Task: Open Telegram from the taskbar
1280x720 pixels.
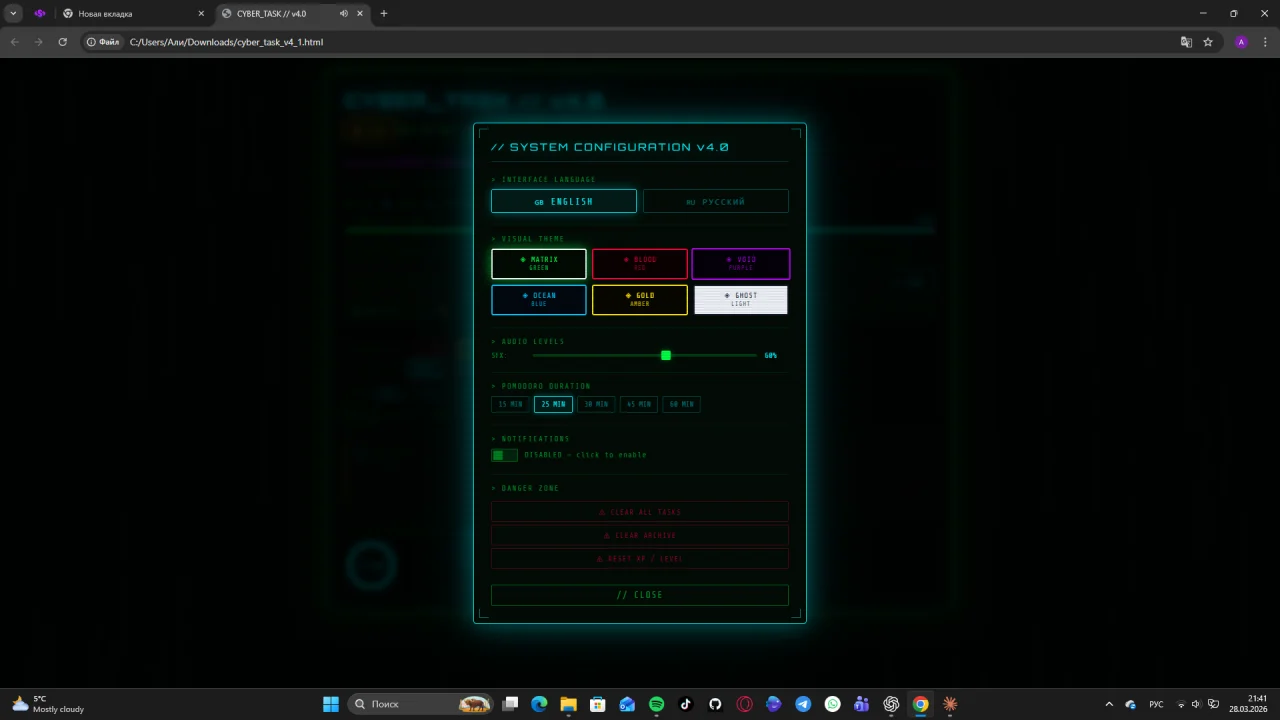Action: [x=803, y=704]
